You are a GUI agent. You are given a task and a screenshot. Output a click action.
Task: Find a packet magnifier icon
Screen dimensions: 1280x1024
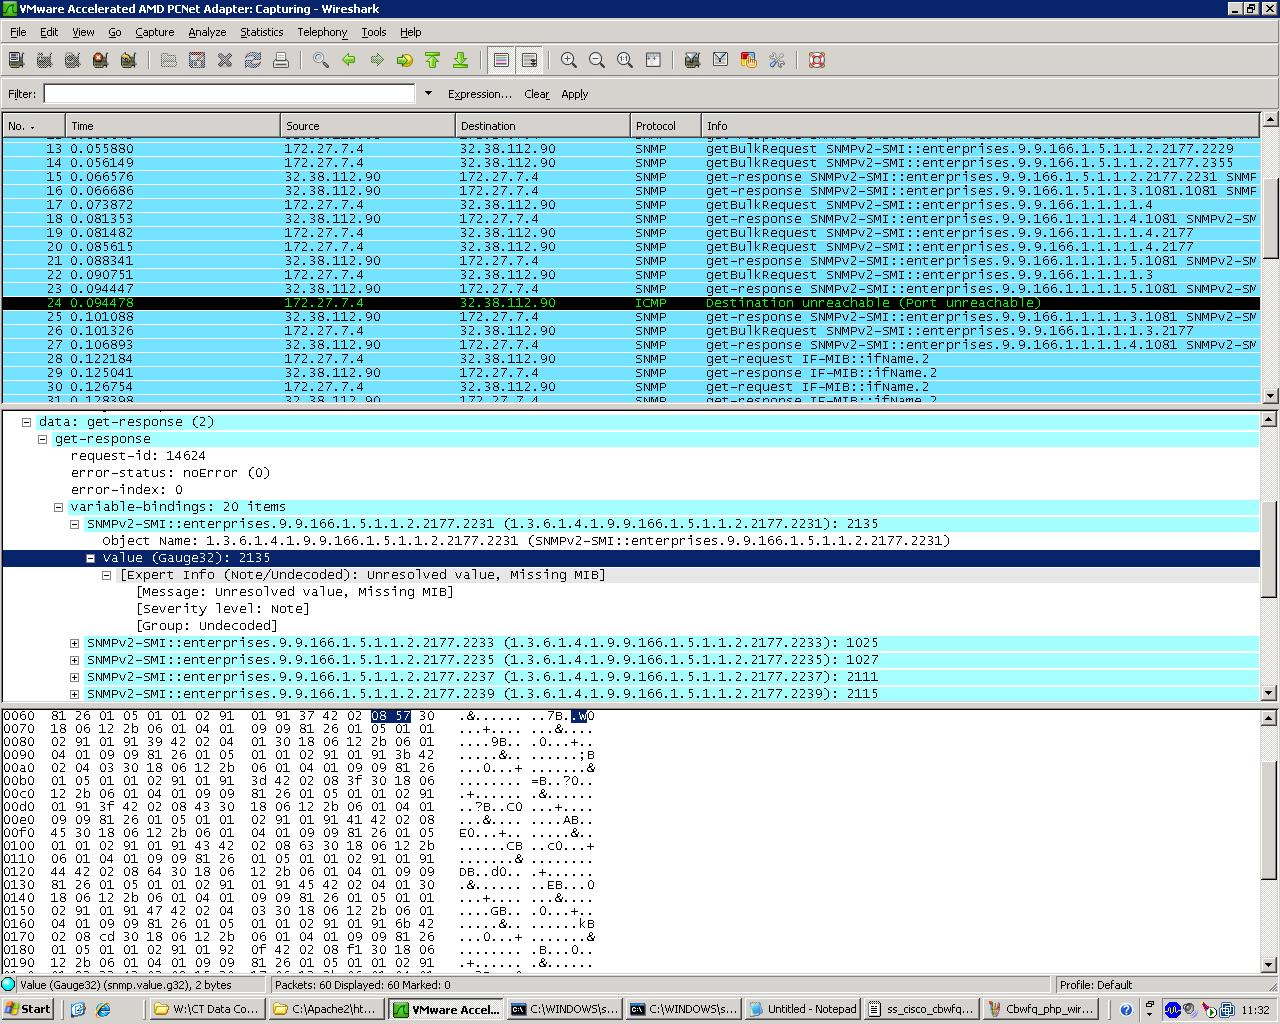click(321, 60)
